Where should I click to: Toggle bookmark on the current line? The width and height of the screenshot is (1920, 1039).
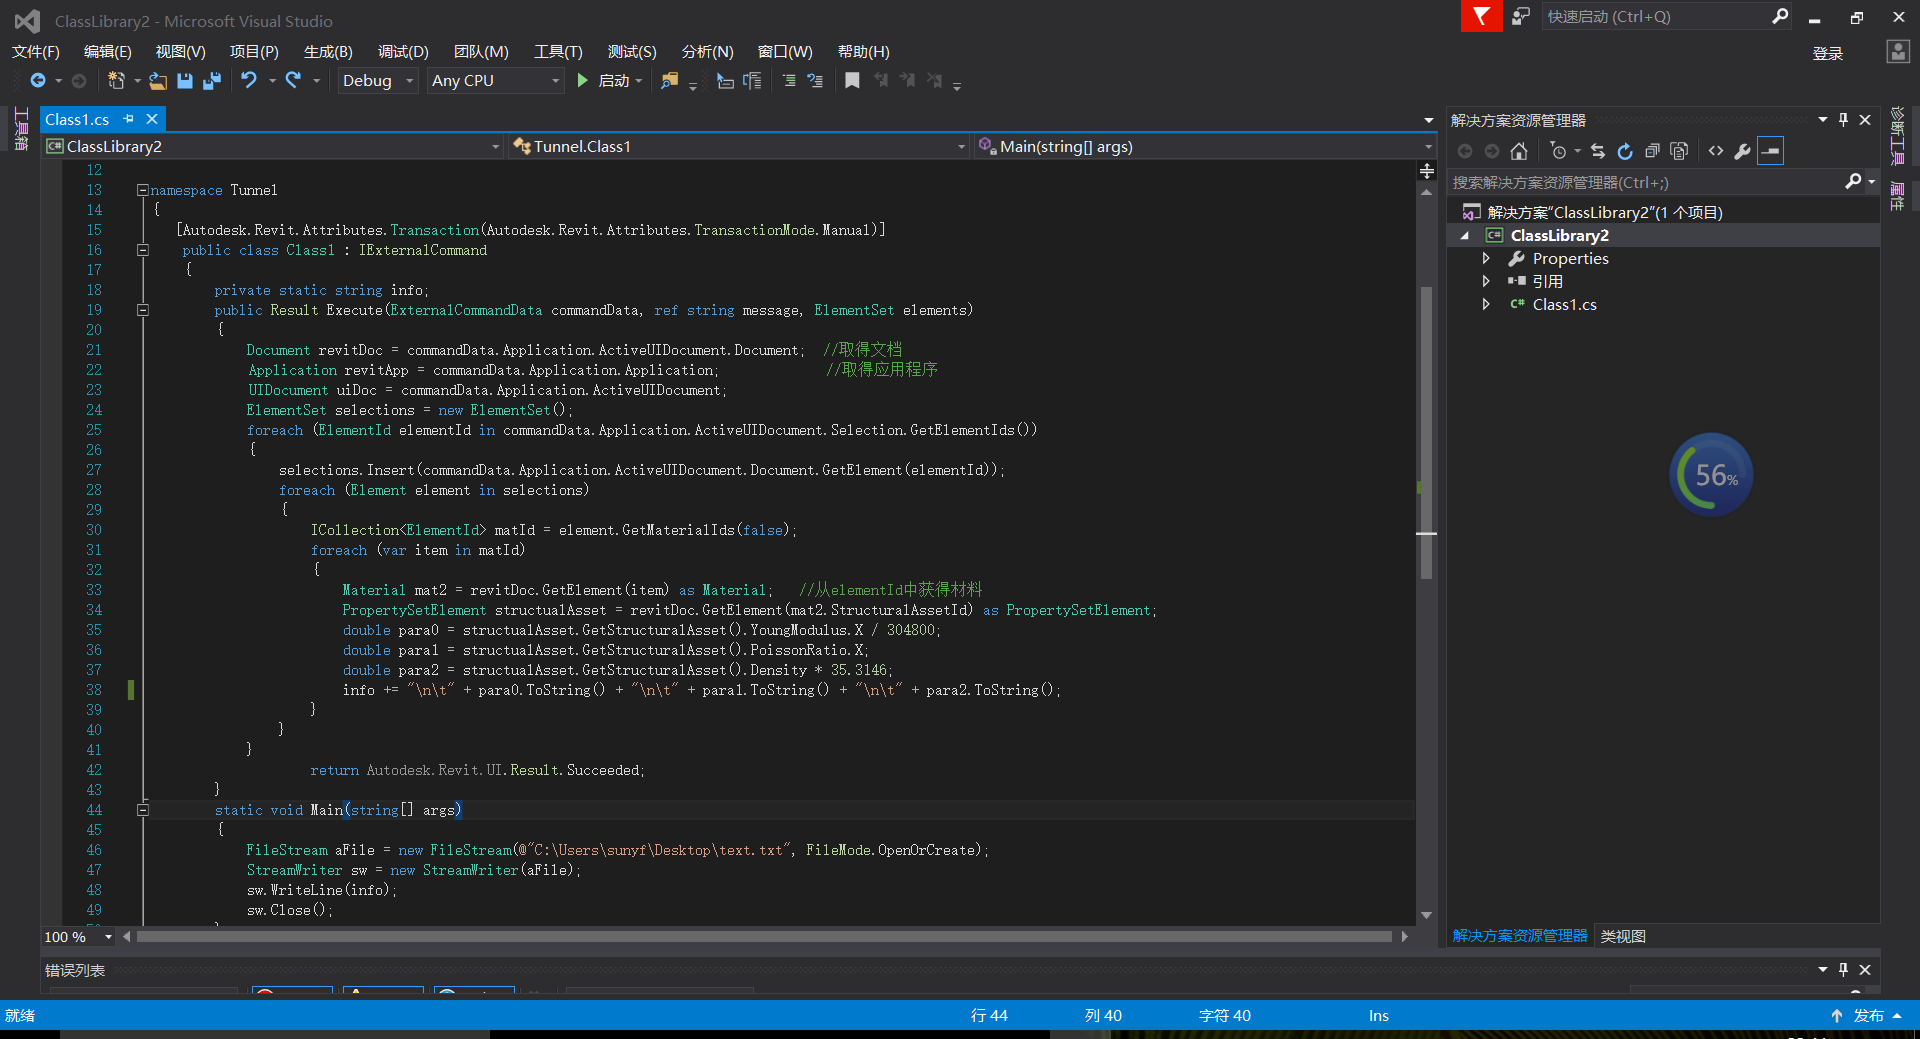coord(852,81)
